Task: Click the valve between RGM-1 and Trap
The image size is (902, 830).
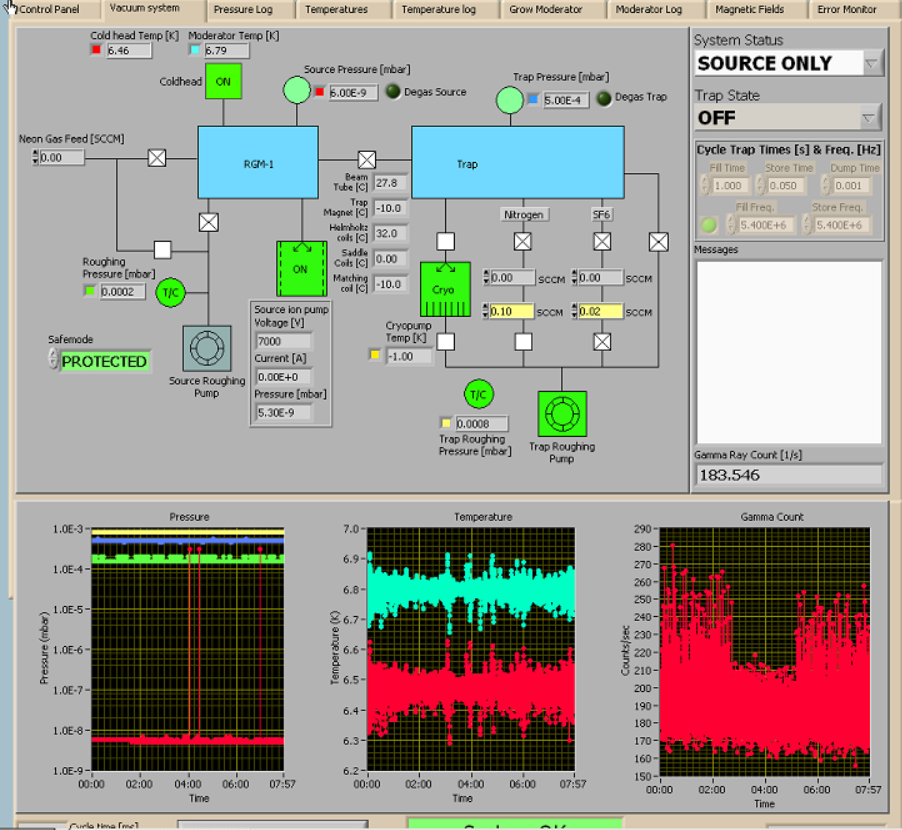Action: click(367, 160)
